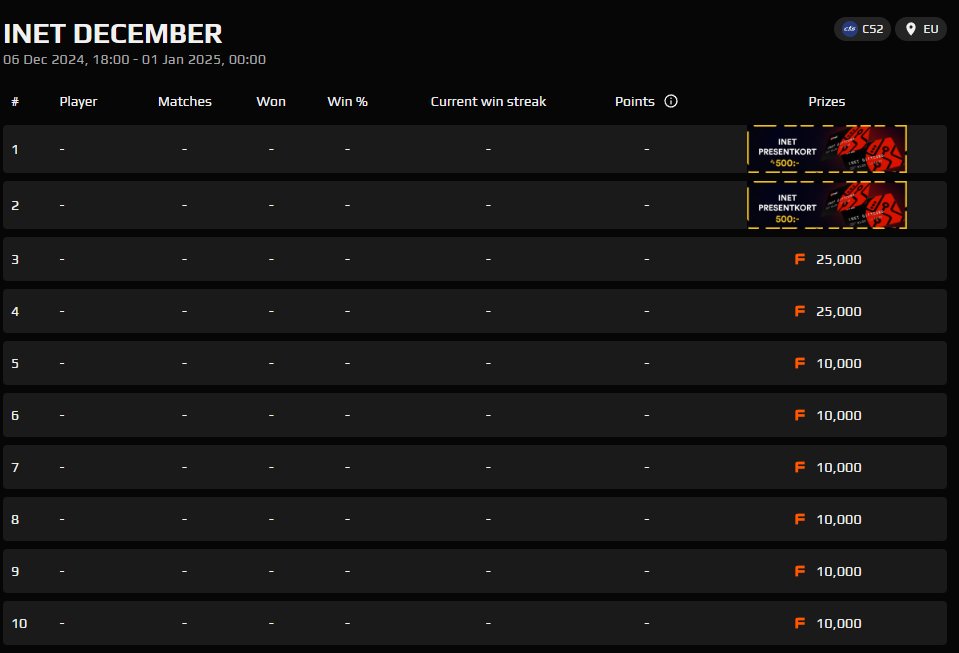Screen dimensions: 959x653
Task: Click rank number 4 in the leaderboard
Action: pyautogui.click(x=15, y=311)
